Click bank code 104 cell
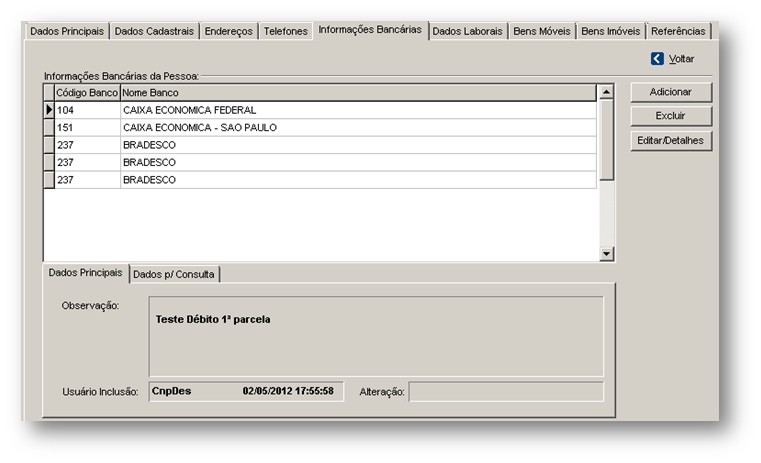The height and width of the screenshot is (463, 761). 87,110
